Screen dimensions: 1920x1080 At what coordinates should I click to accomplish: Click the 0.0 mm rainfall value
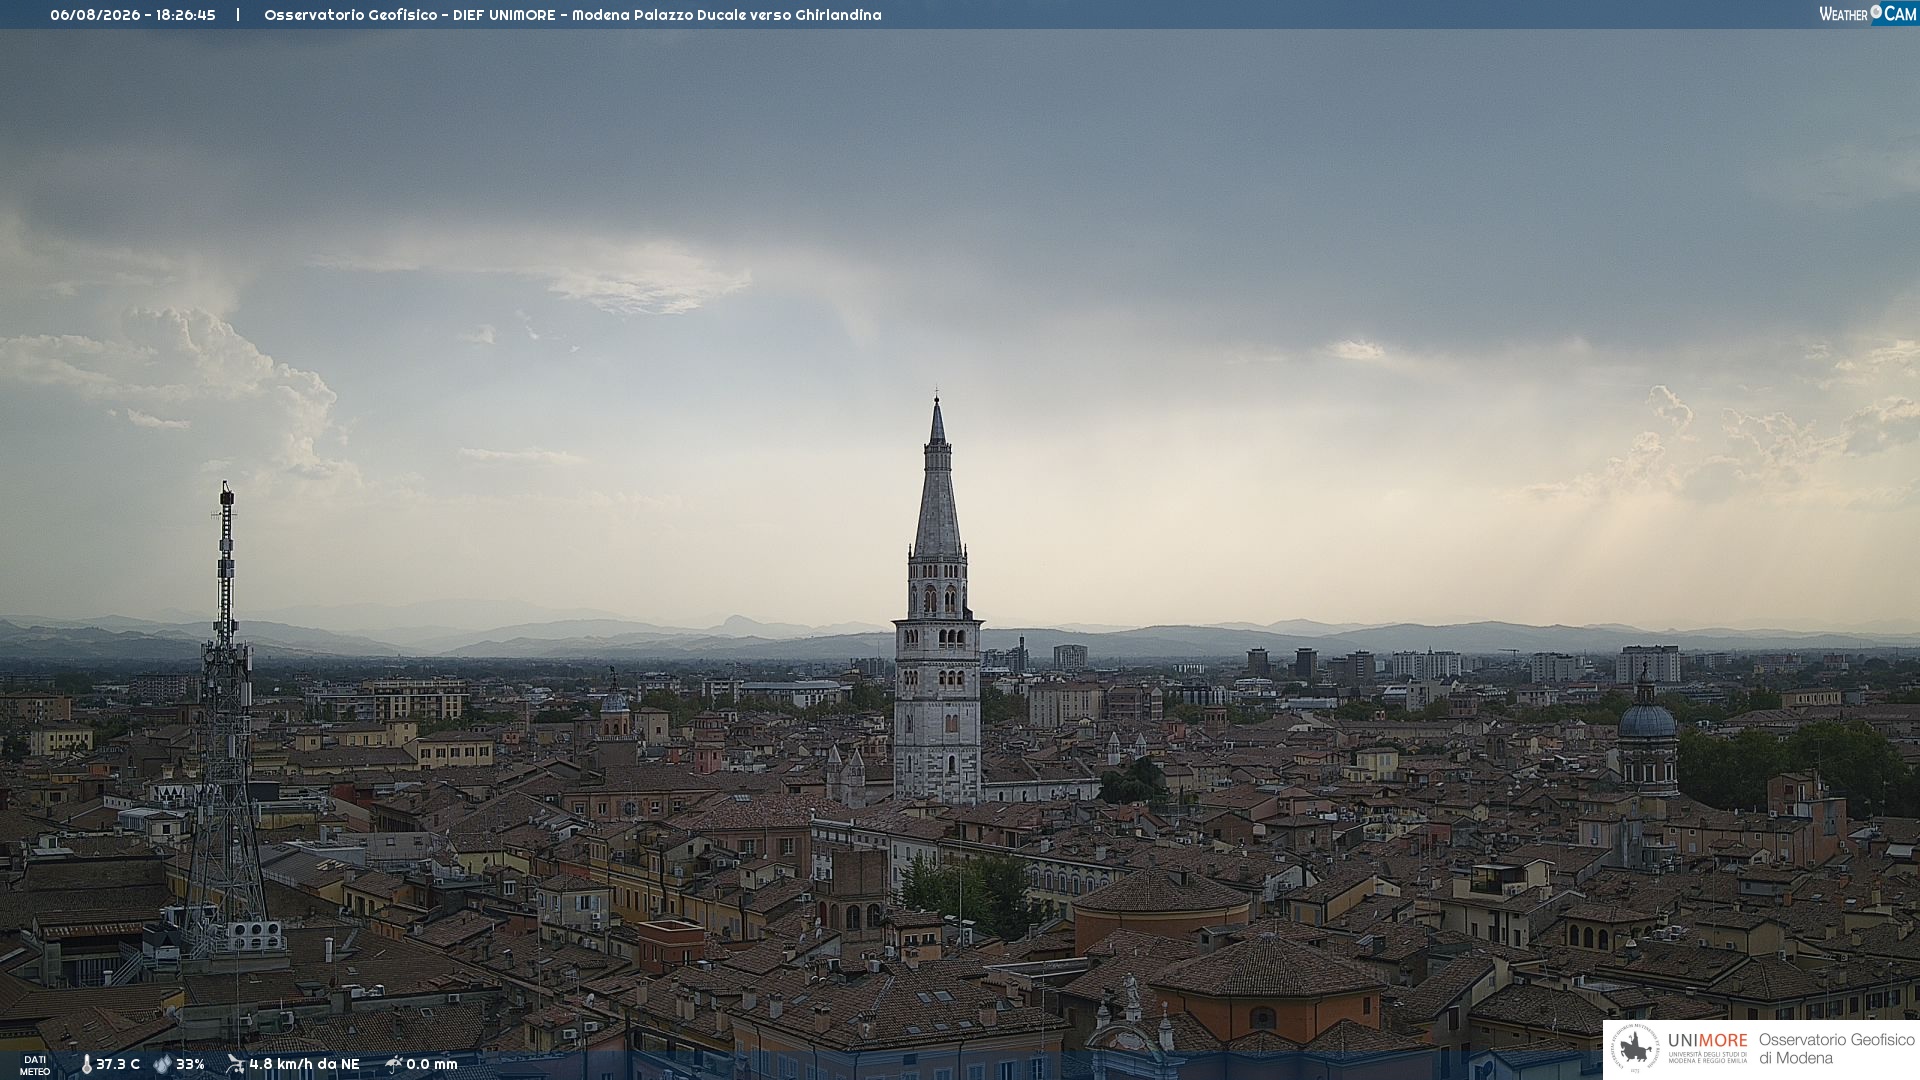click(432, 1064)
